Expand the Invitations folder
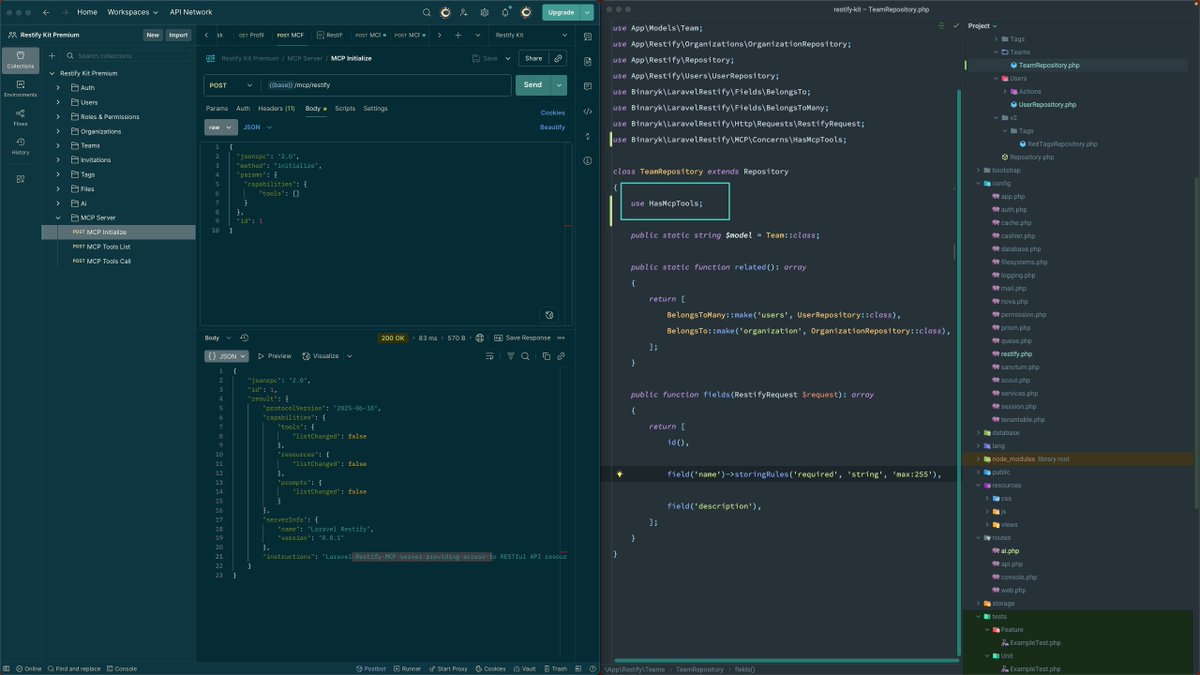 click(58, 160)
